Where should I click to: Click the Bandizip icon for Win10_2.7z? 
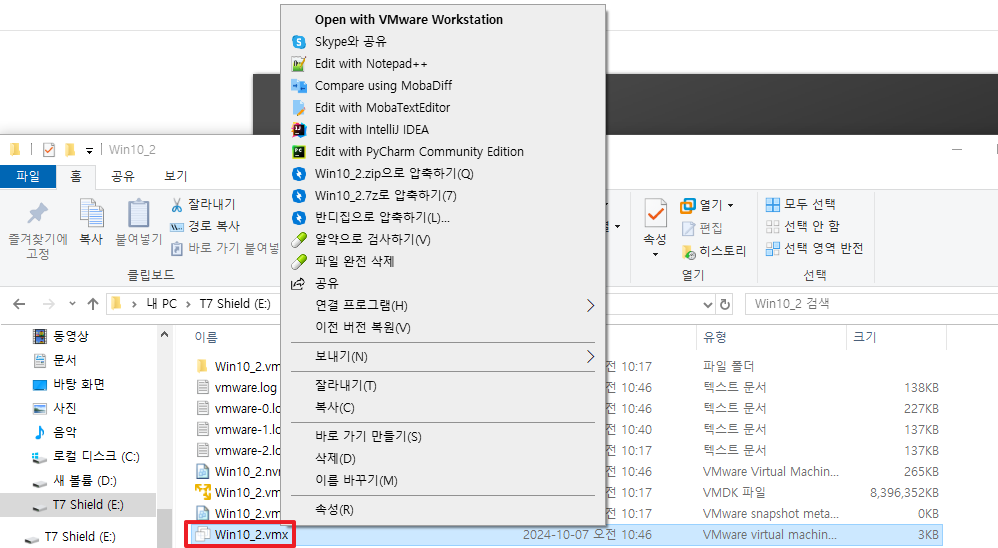pyautogui.click(x=299, y=195)
